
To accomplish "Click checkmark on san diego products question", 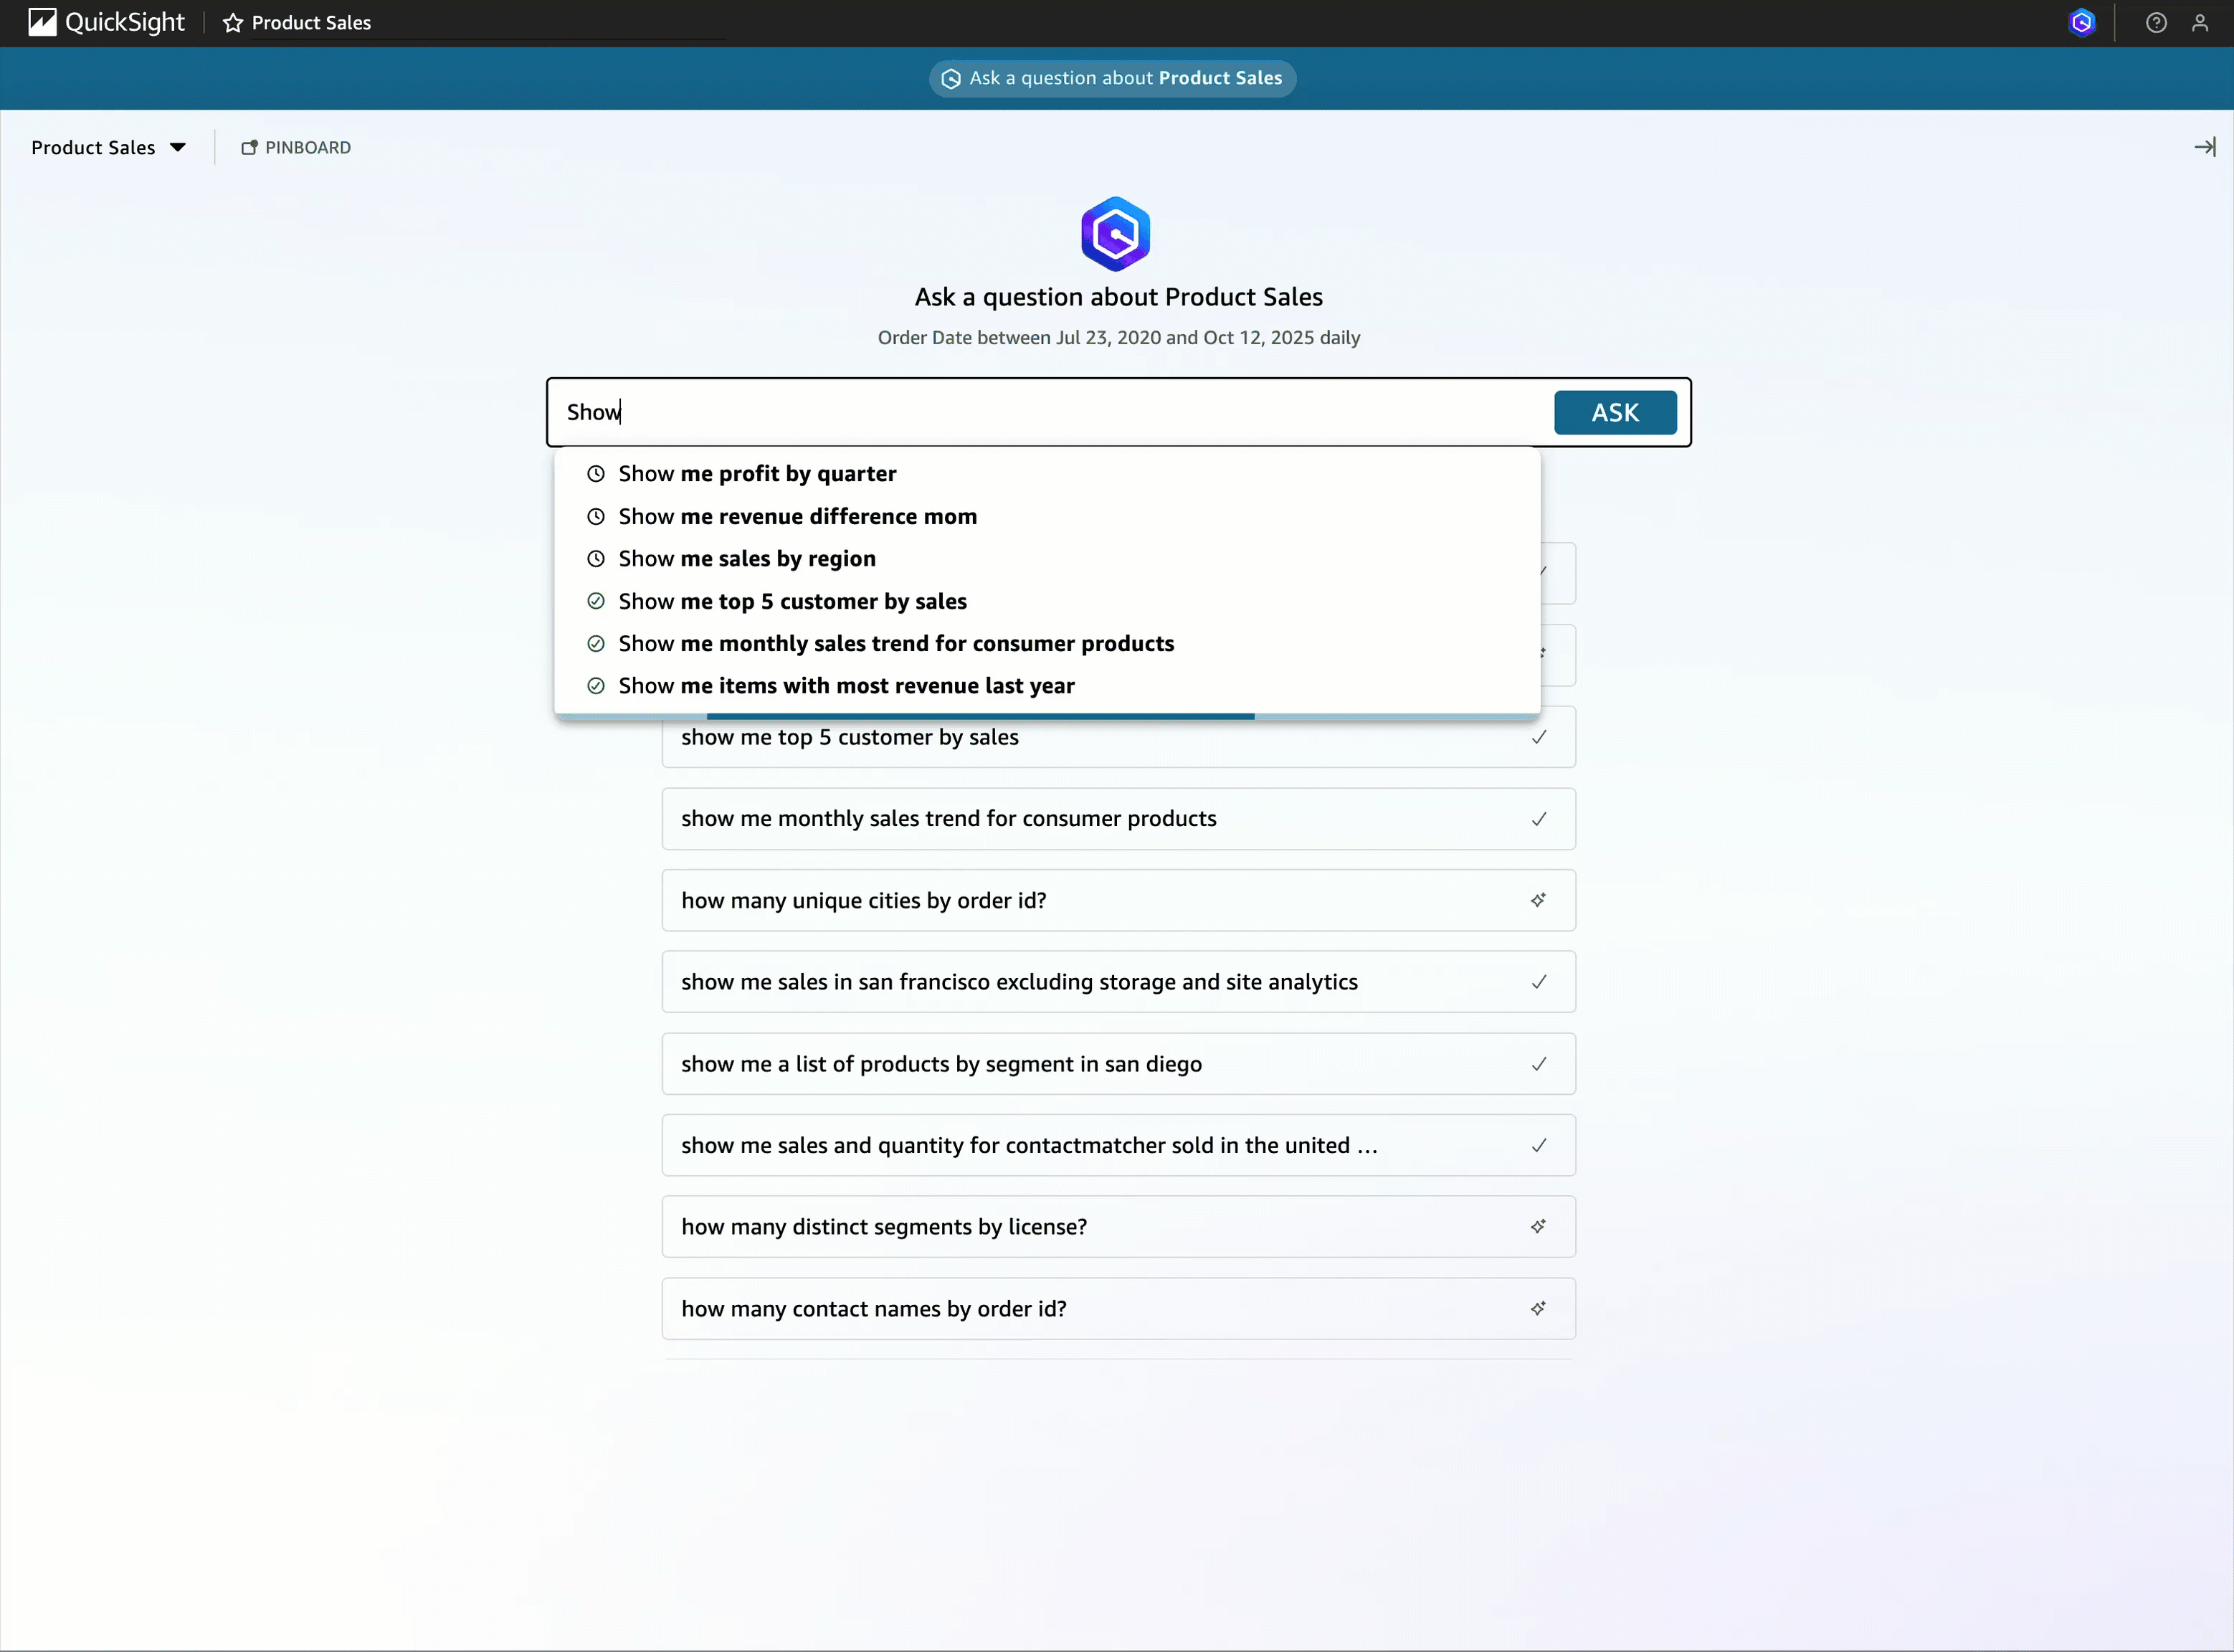I will (1538, 1064).
